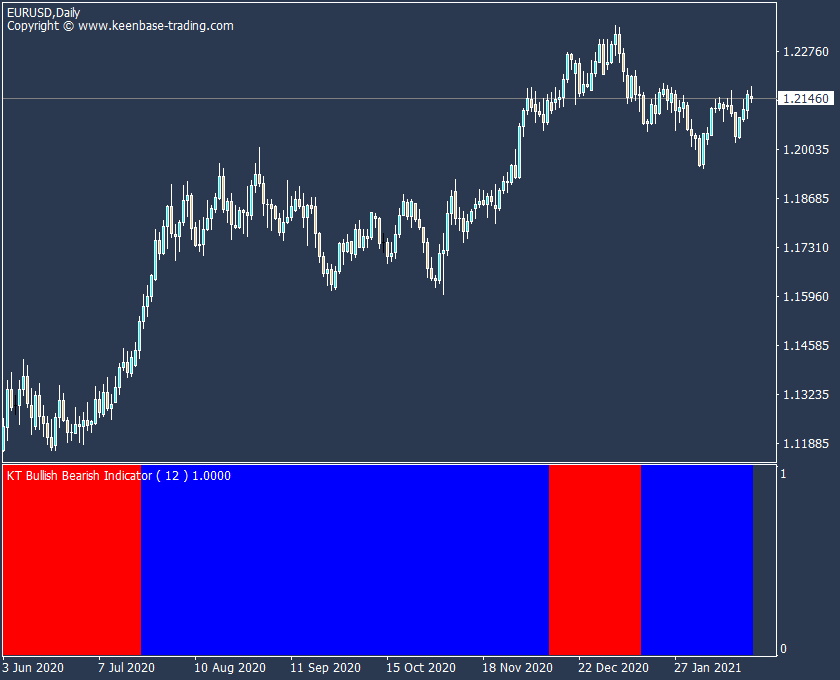Click the last blue bullish block near January 2021
Viewport: 840px width, 680px height.
tap(697, 560)
